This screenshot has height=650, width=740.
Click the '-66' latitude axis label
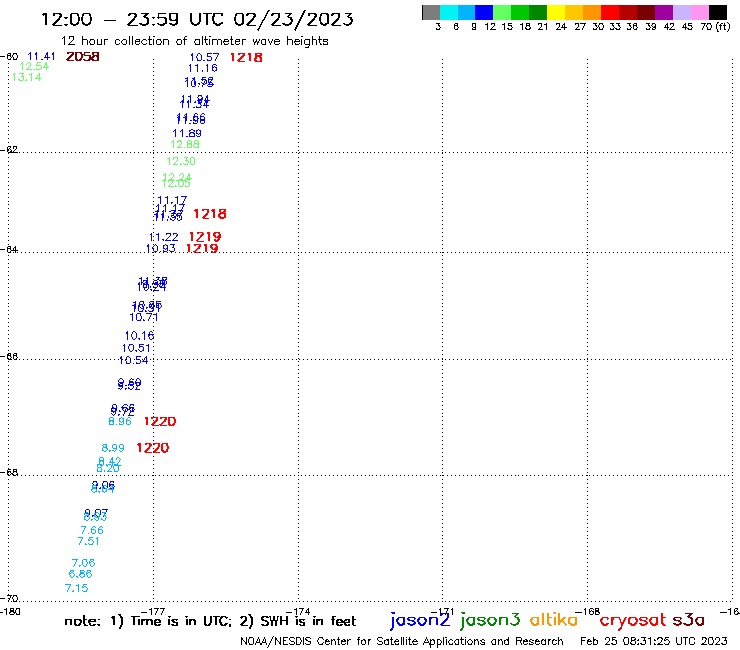click(9, 356)
